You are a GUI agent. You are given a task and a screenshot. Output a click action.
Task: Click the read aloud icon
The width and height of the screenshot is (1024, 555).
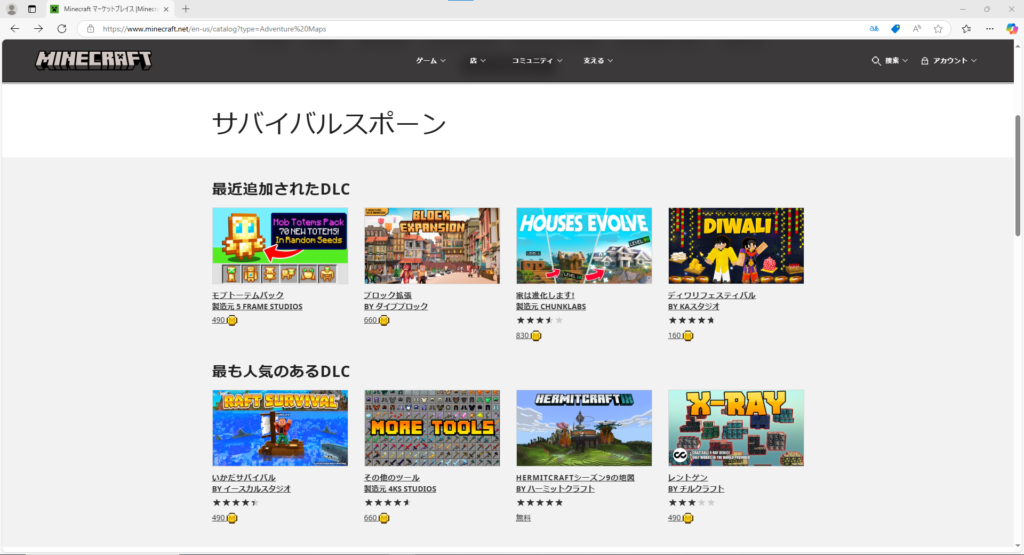click(x=917, y=28)
